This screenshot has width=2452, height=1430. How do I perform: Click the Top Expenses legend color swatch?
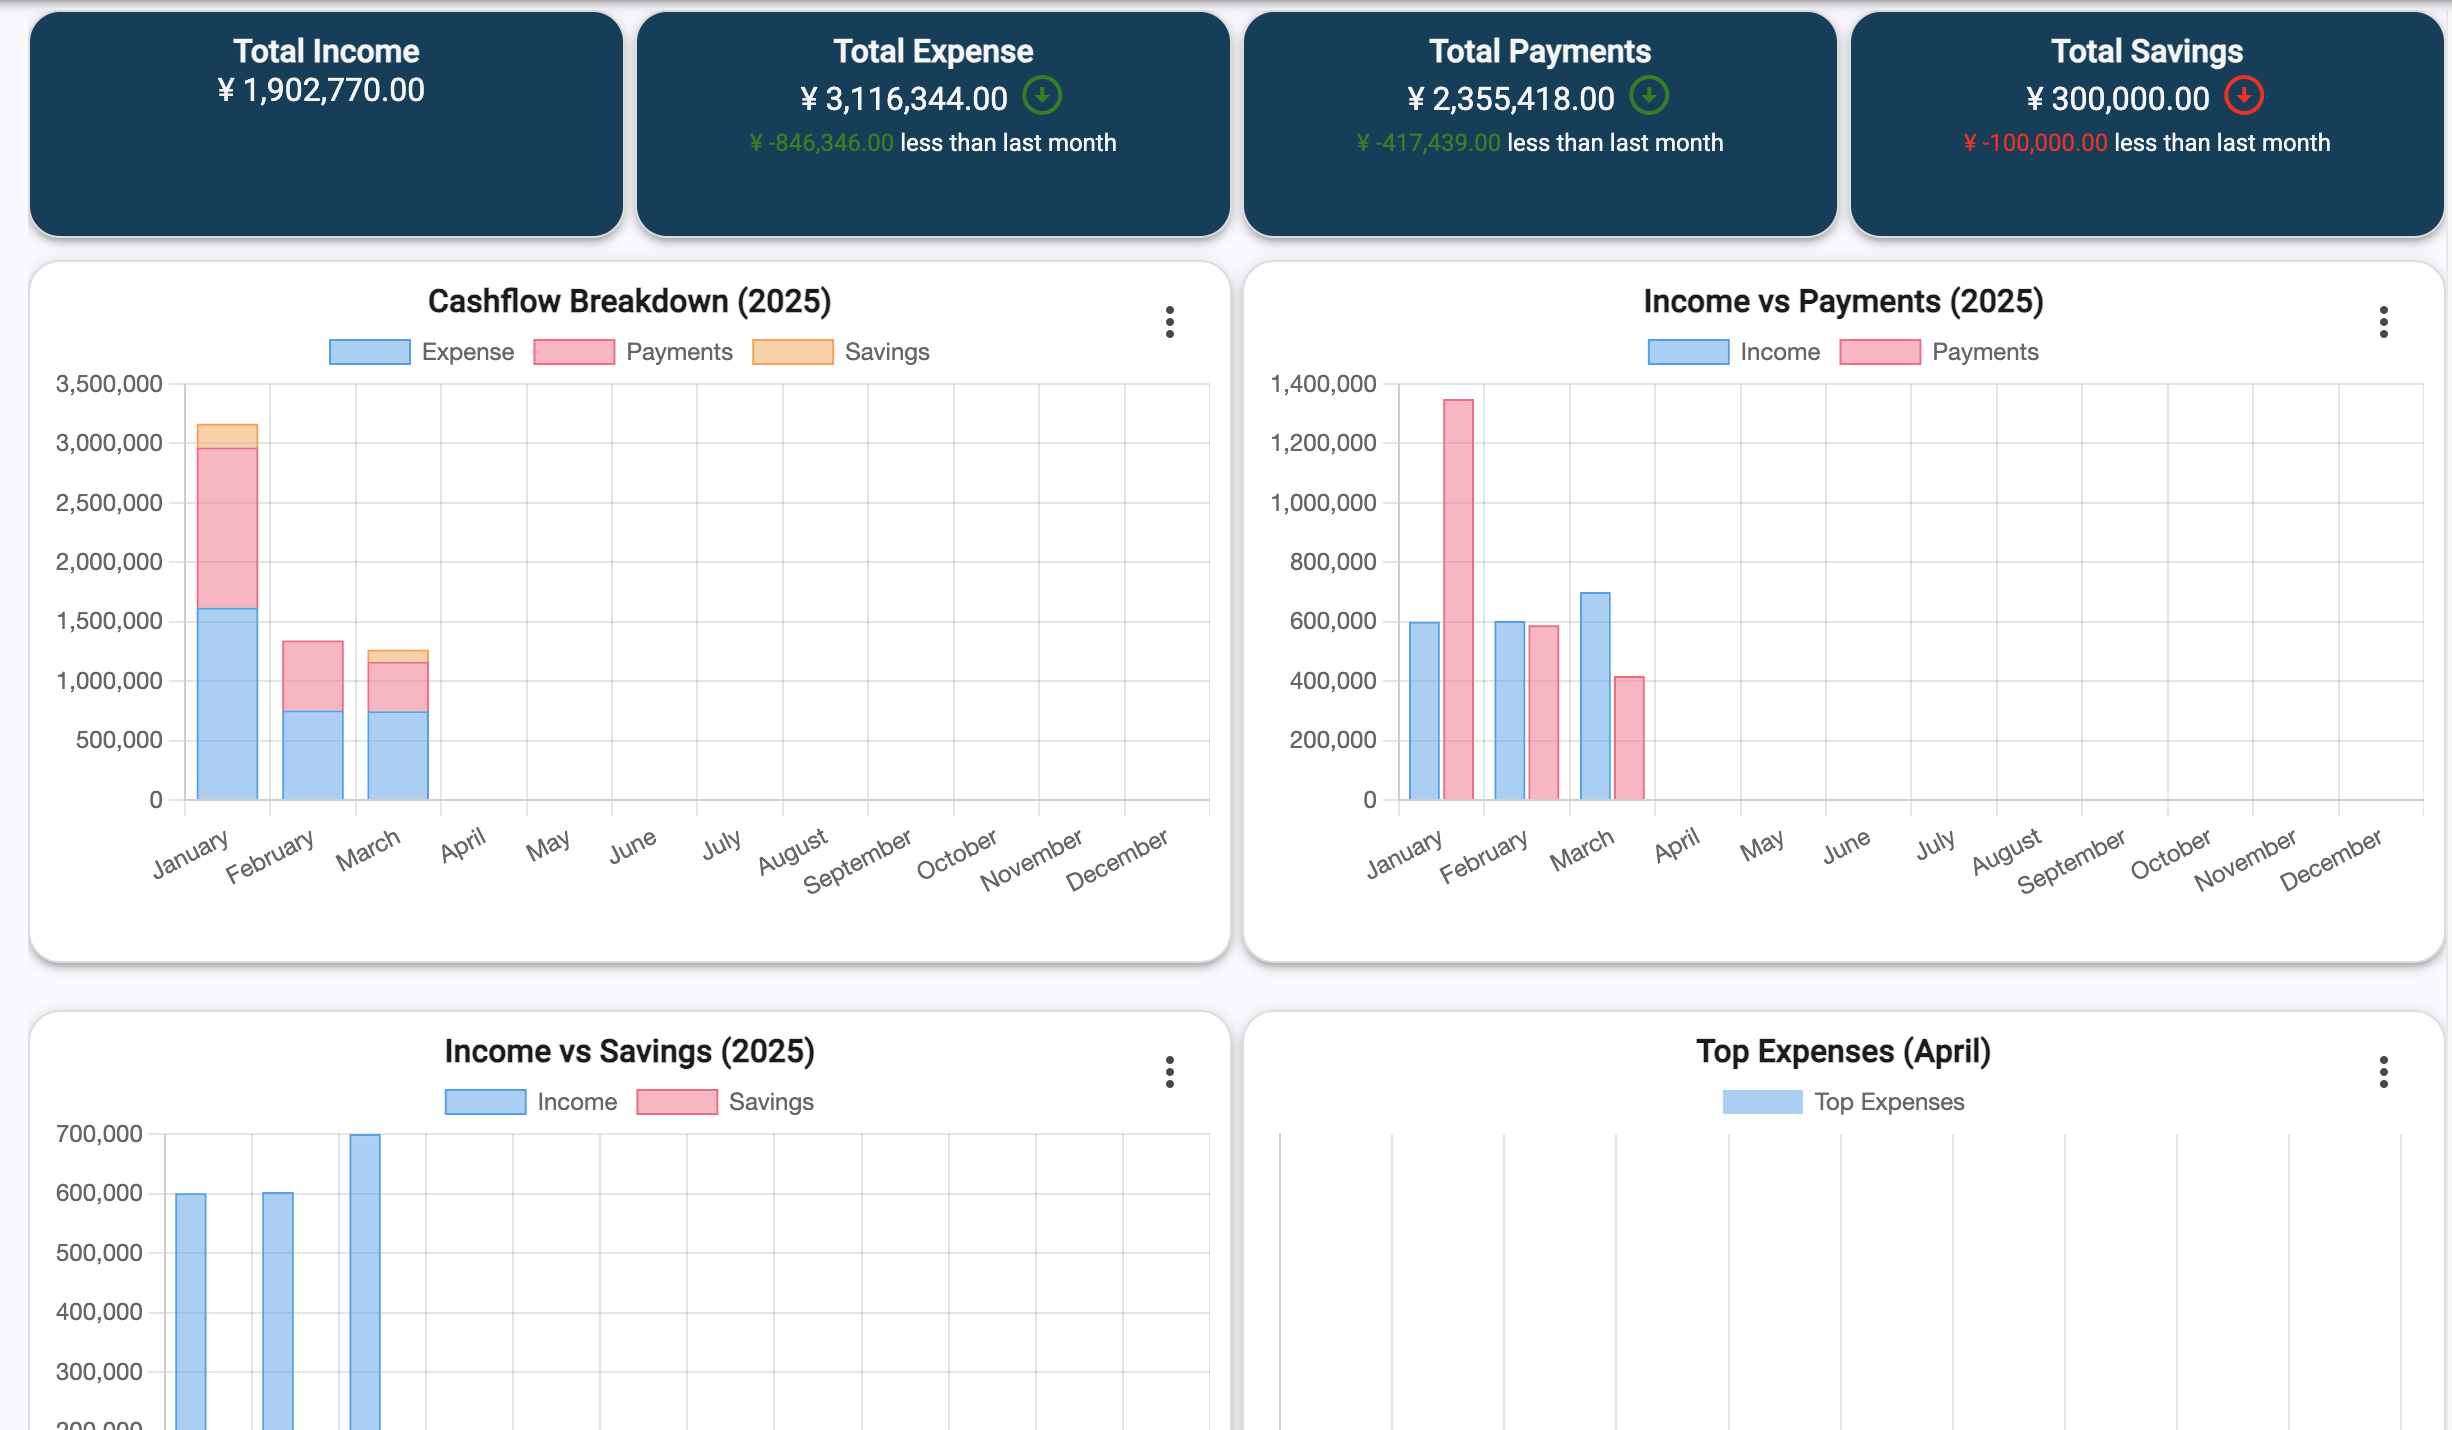(1762, 1102)
